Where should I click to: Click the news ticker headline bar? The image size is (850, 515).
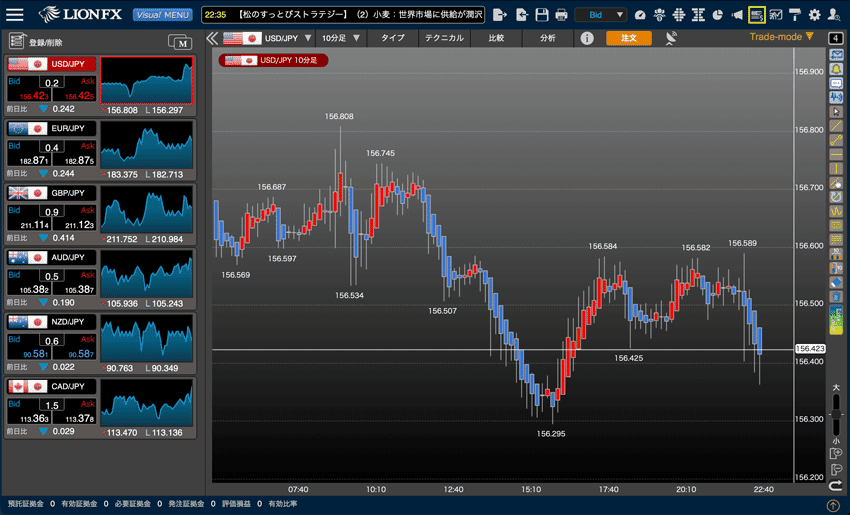click(x=343, y=15)
